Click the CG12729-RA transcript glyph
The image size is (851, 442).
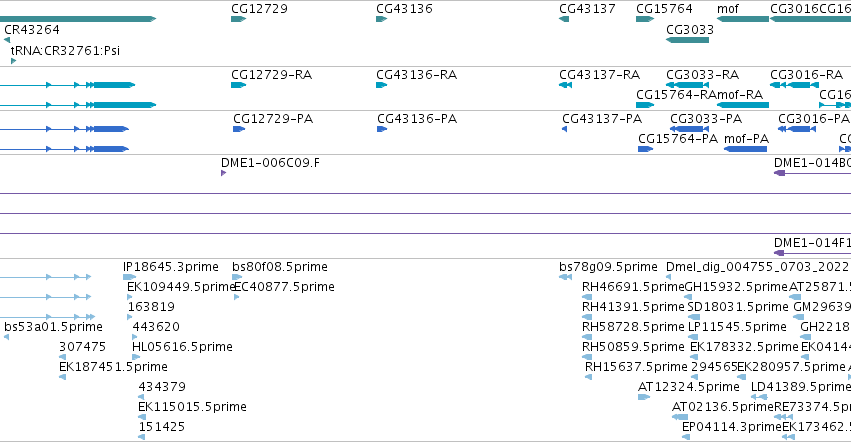(x=238, y=85)
